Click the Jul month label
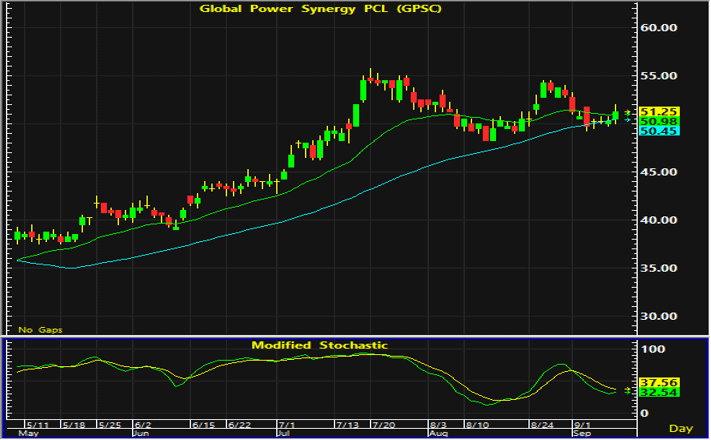This screenshot has width=711, height=440. point(283,433)
